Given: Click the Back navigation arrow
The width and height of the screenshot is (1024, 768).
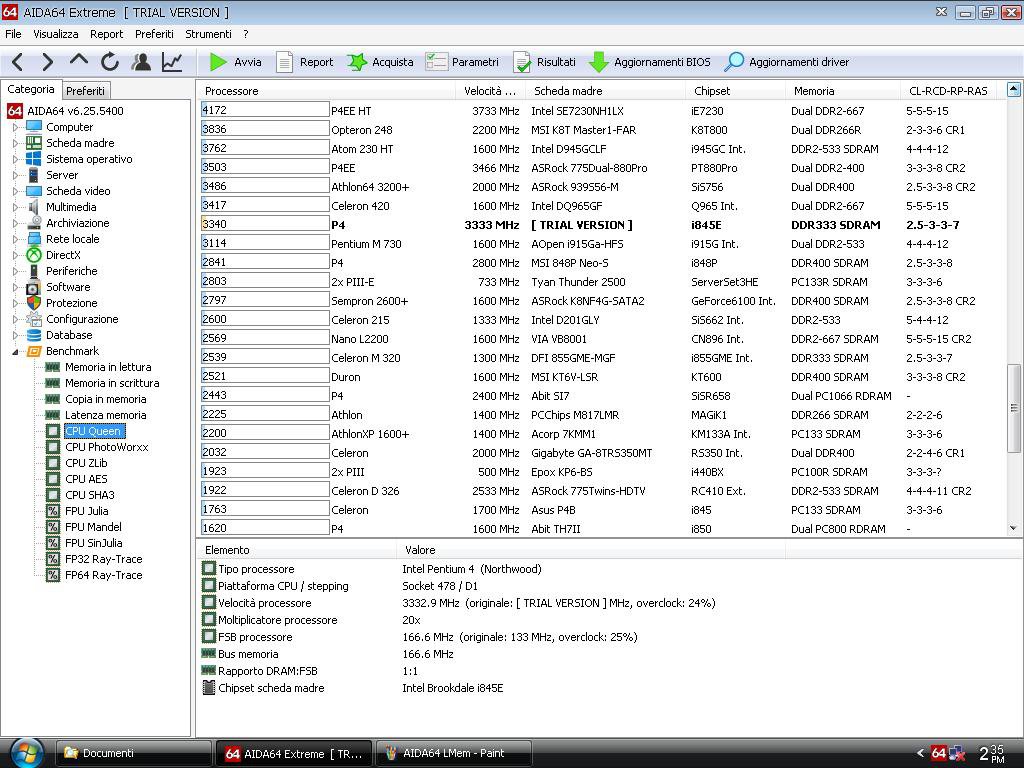Looking at the screenshot, I should tap(17, 62).
